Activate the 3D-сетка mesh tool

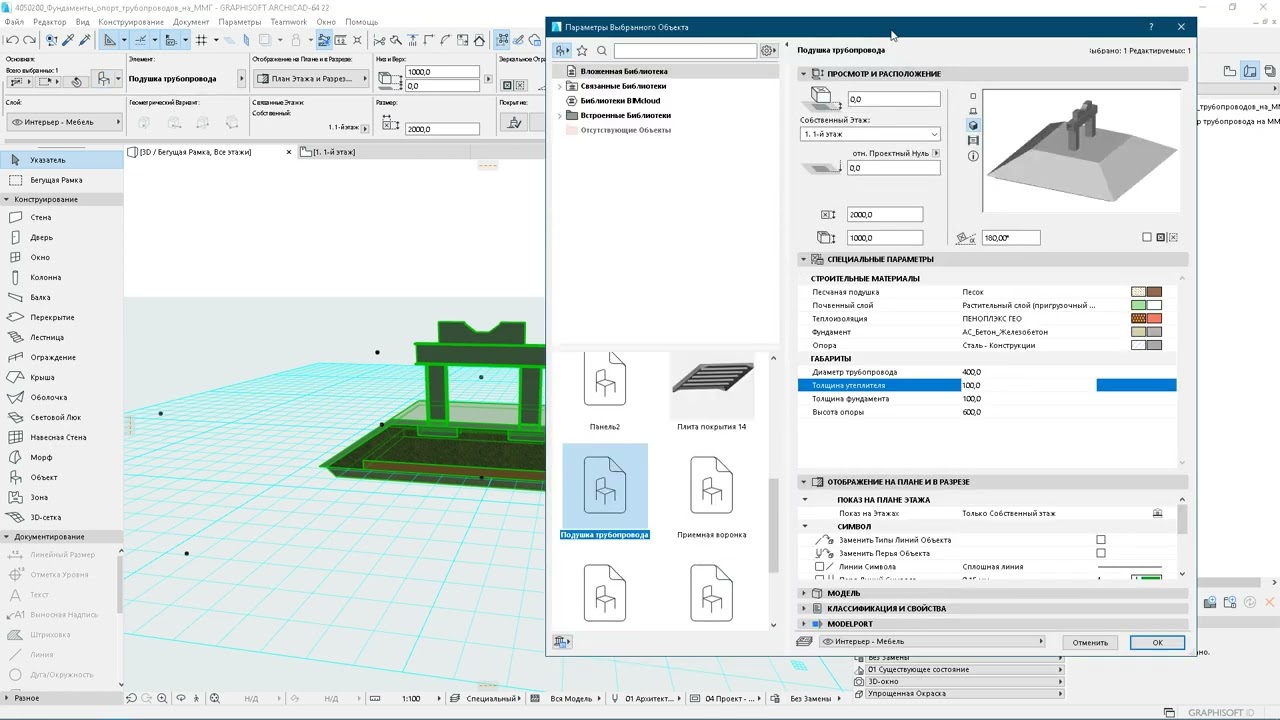60,517
